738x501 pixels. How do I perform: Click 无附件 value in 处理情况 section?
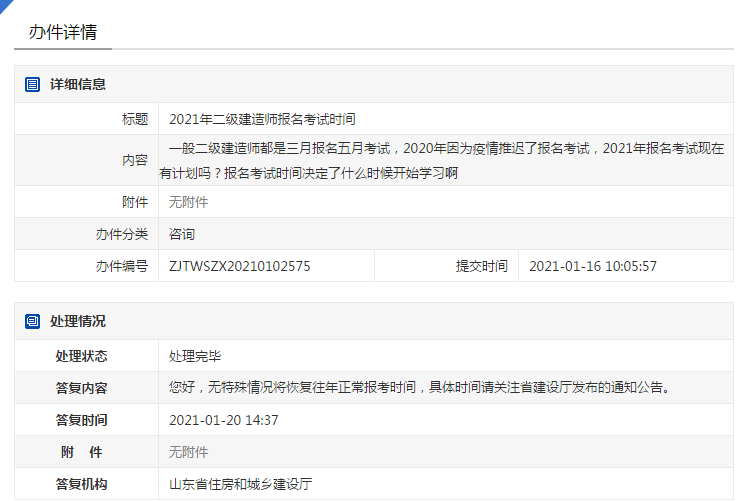(x=188, y=452)
